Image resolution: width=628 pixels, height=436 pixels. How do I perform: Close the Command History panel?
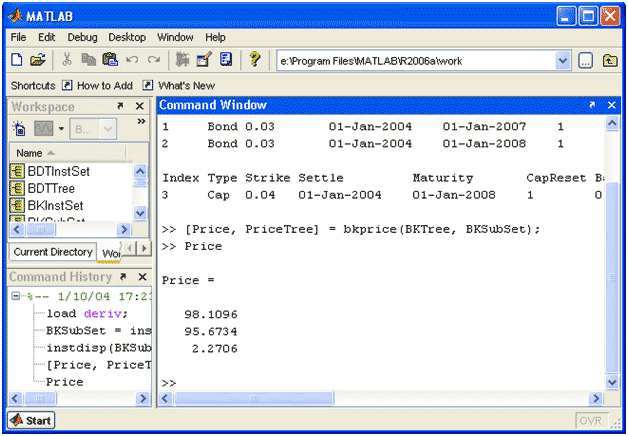click(x=142, y=277)
